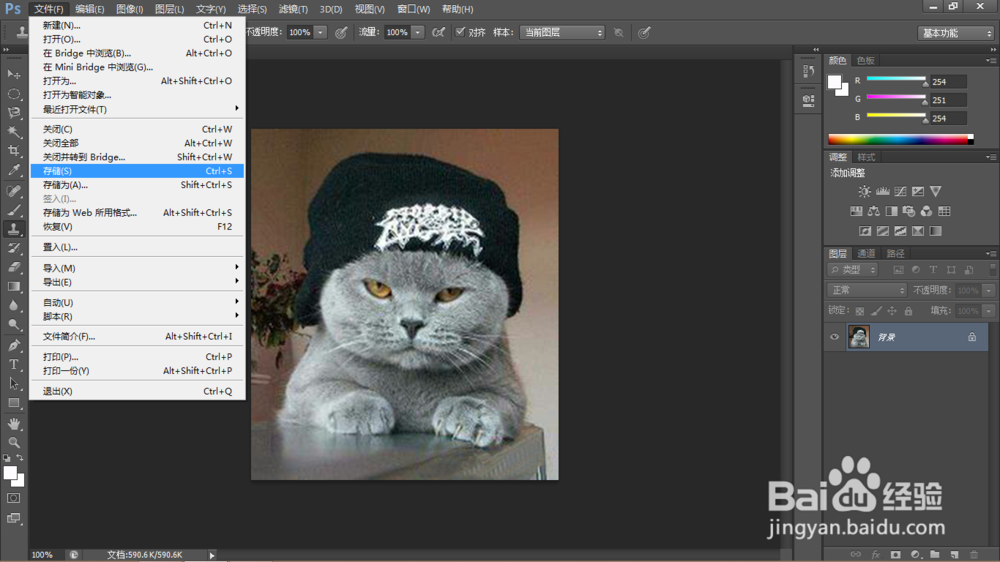
Task: Select the Lasso tool
Action: [x=13, y=113]
